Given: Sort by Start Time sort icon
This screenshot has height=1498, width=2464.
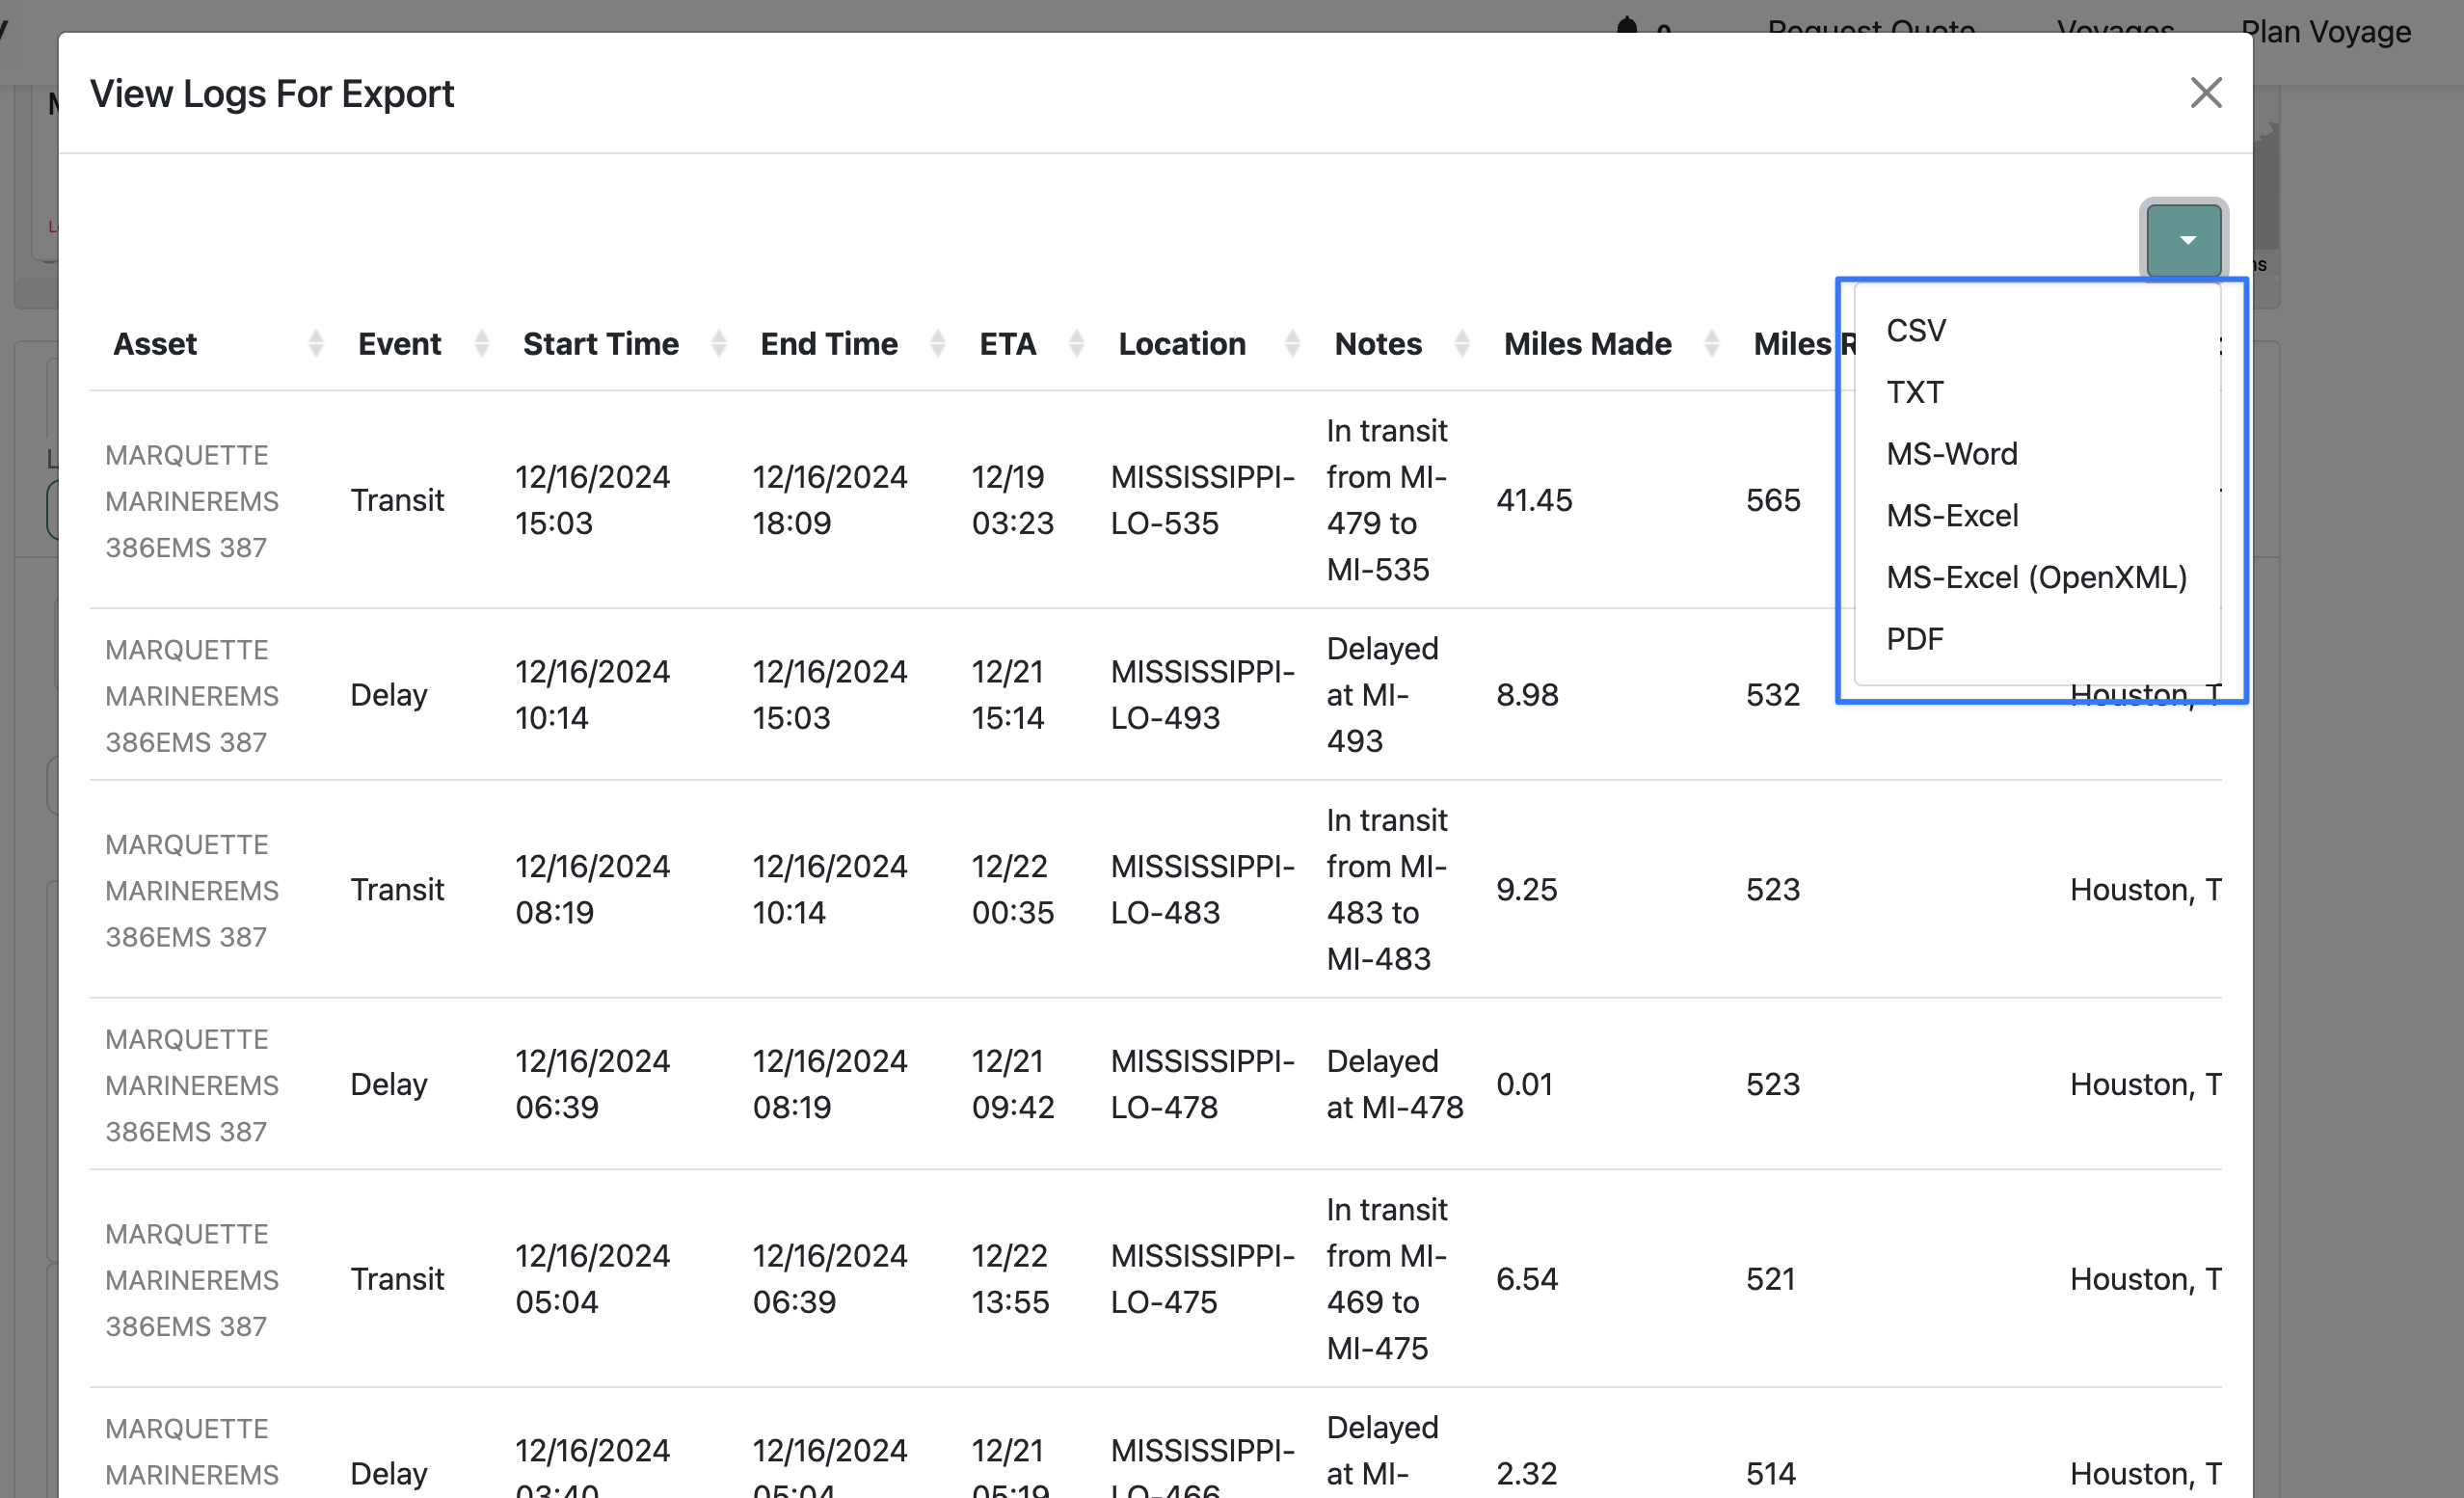Looking at the screenshot, I should [x=719, y=344].
